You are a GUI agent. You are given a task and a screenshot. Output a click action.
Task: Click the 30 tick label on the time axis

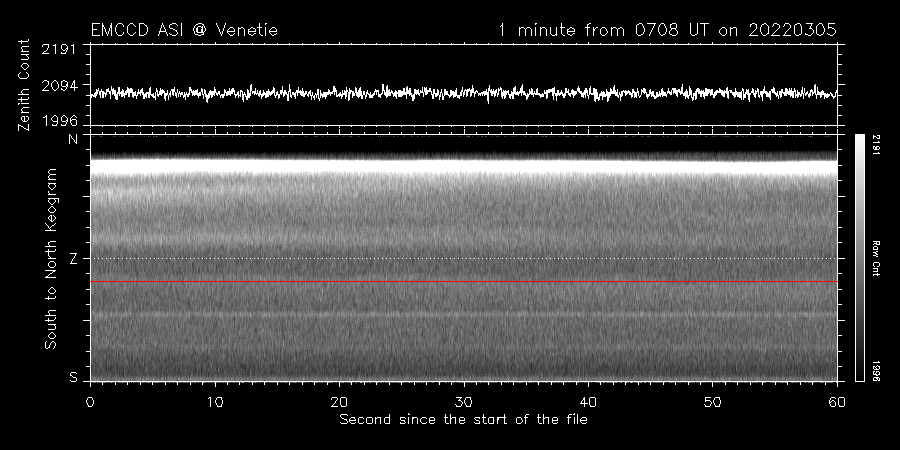(464, 402)
